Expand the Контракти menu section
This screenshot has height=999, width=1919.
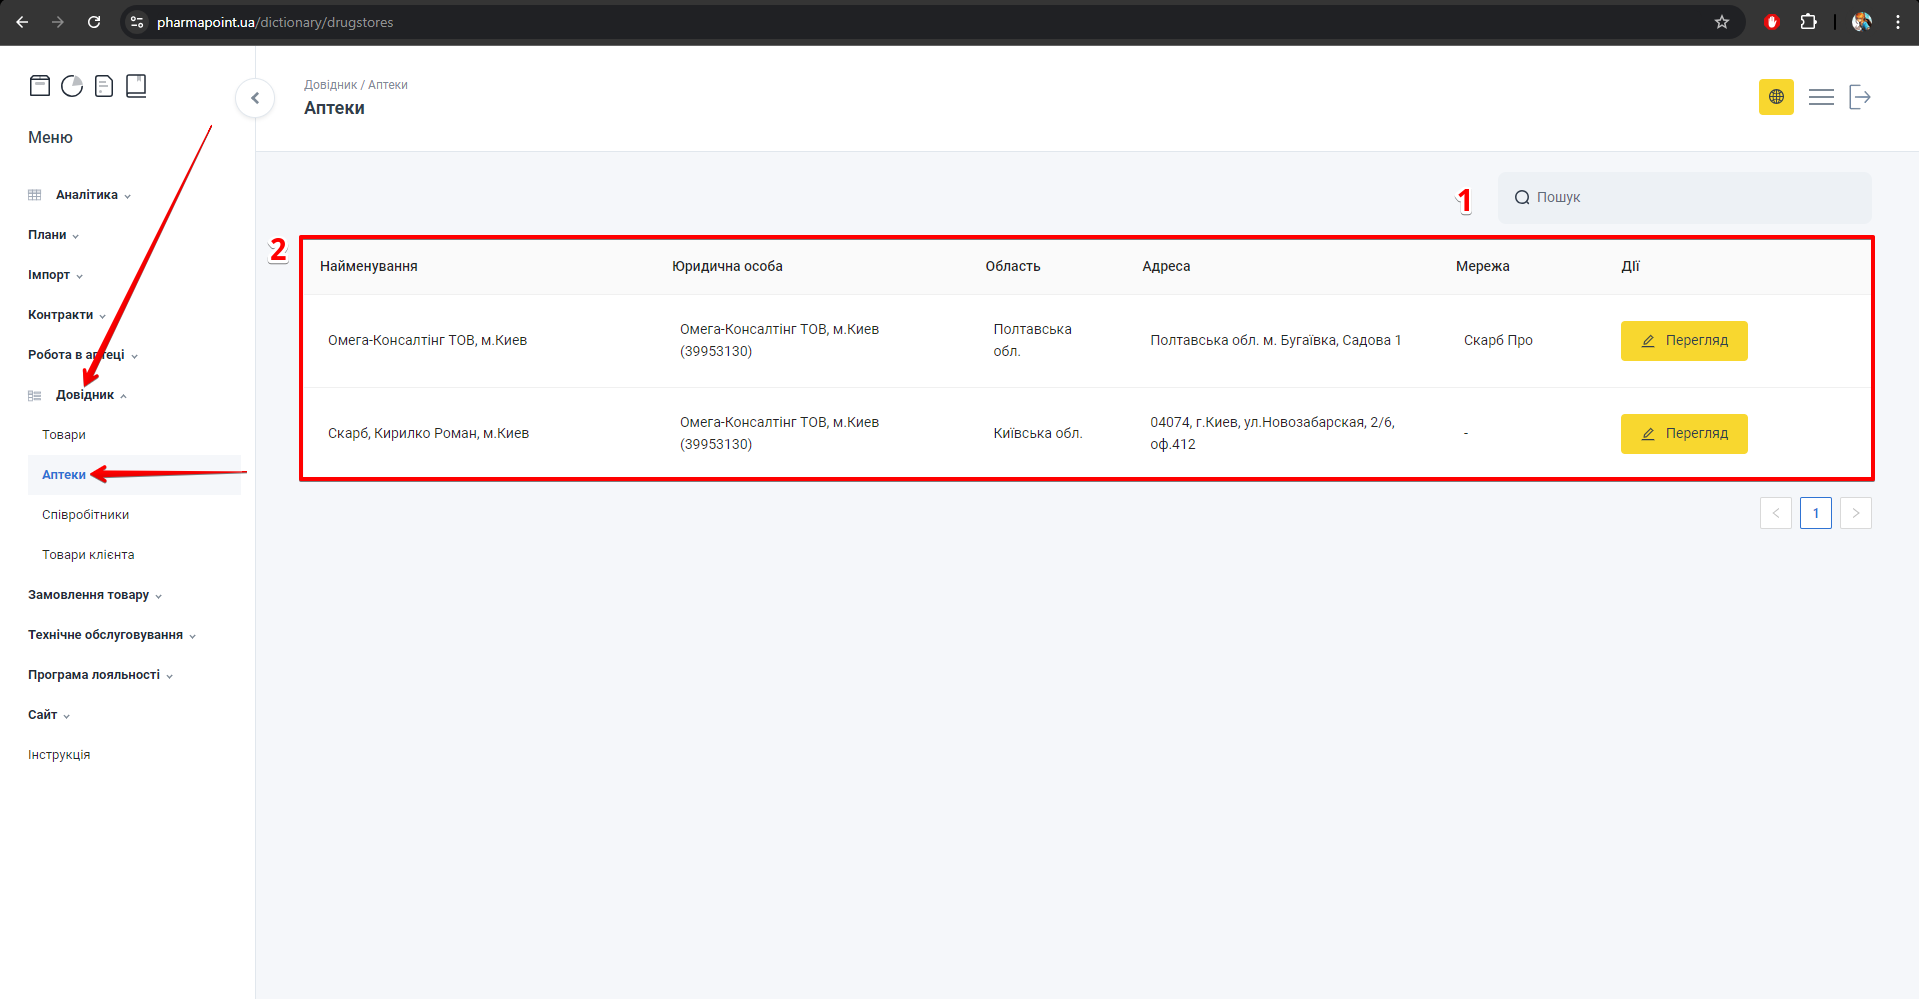point(62,315)
